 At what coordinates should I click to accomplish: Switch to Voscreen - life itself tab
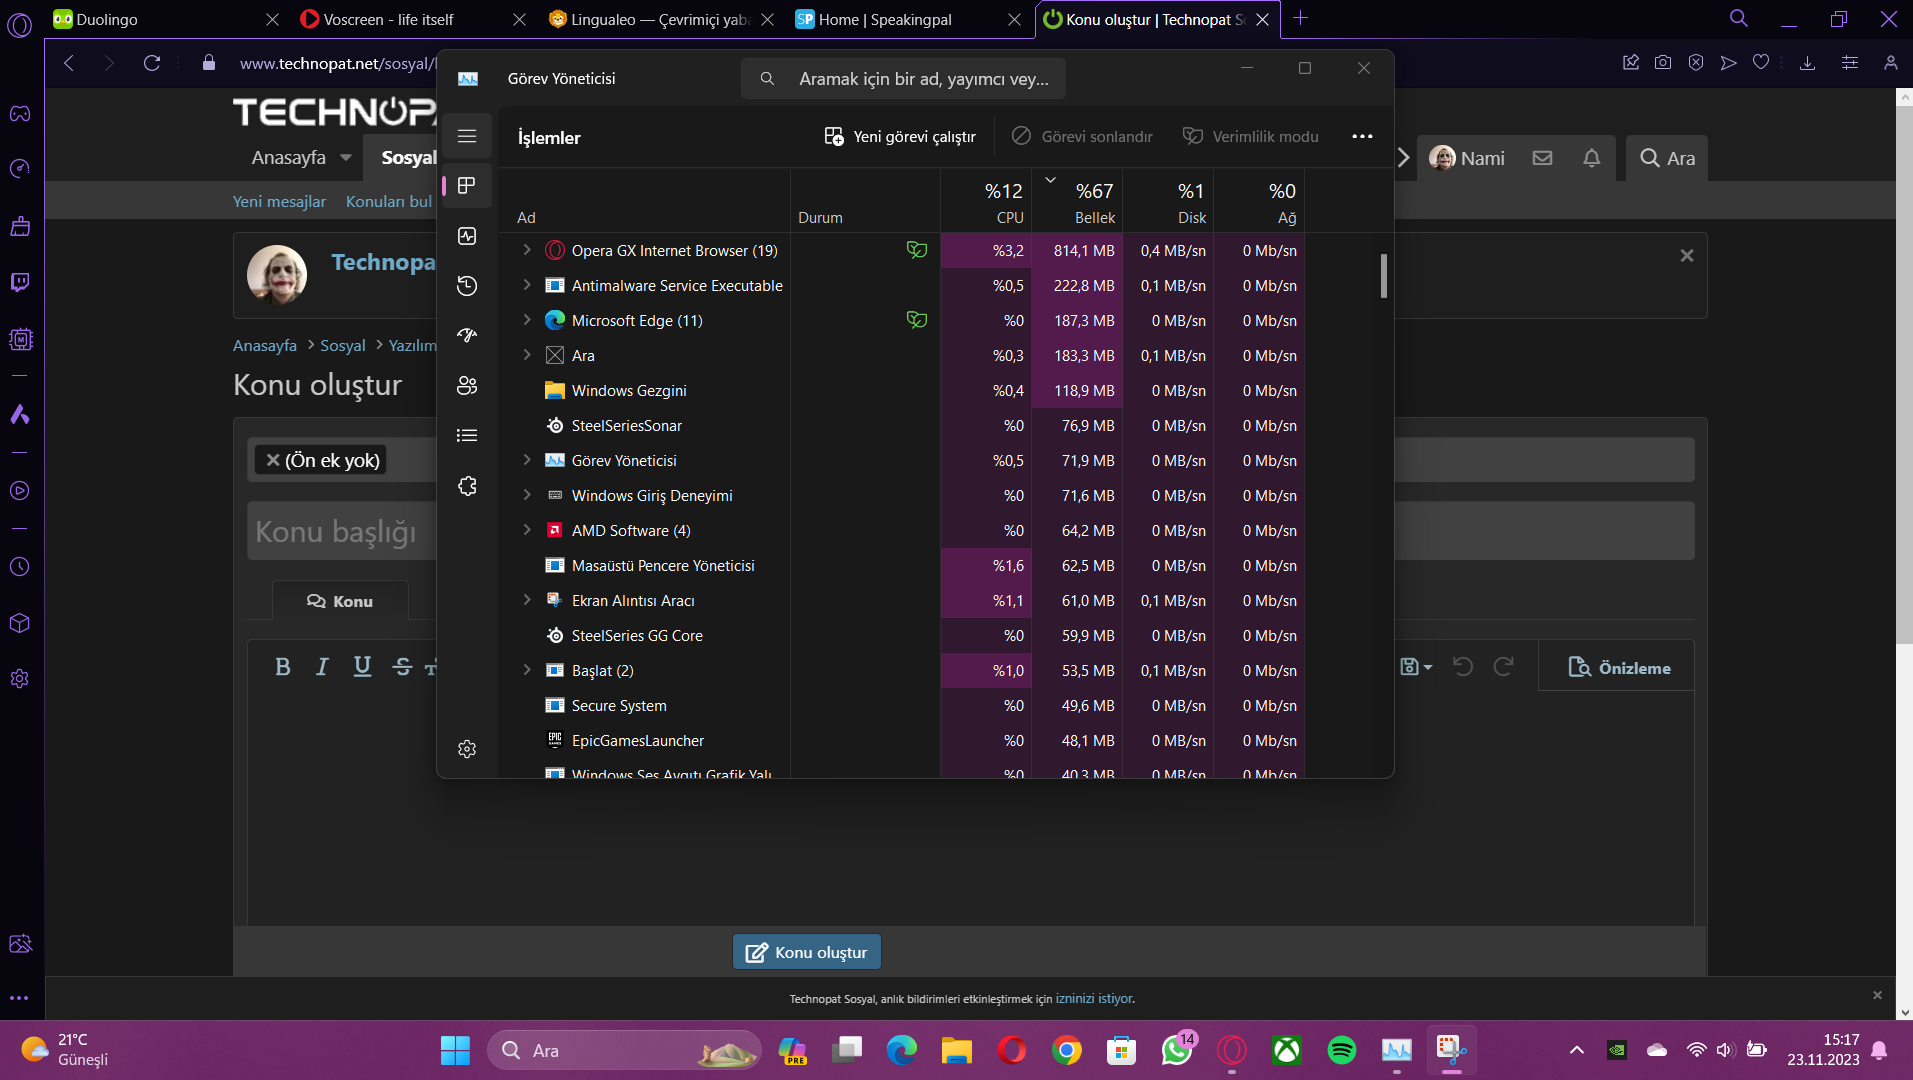pyautogui.click(x=413, y=19)
